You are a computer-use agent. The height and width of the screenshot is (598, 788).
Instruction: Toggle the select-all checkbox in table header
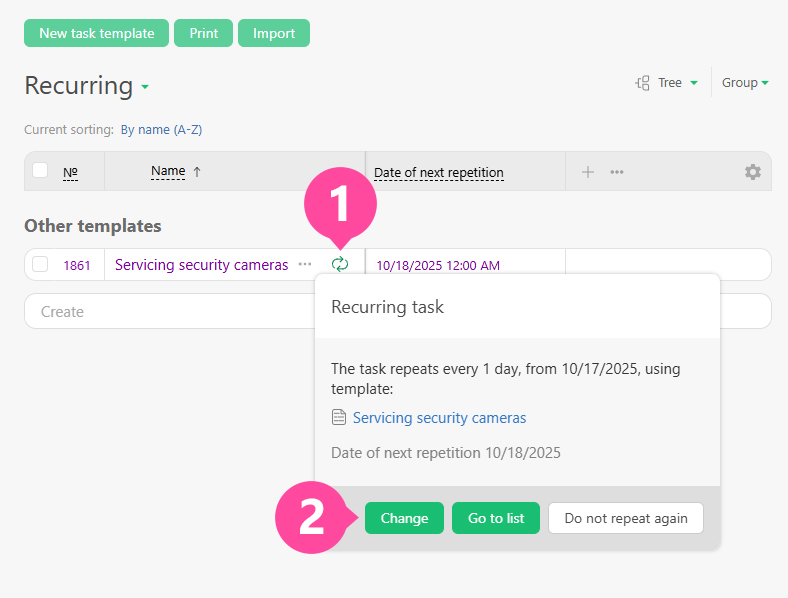click(x=40, y=171)
